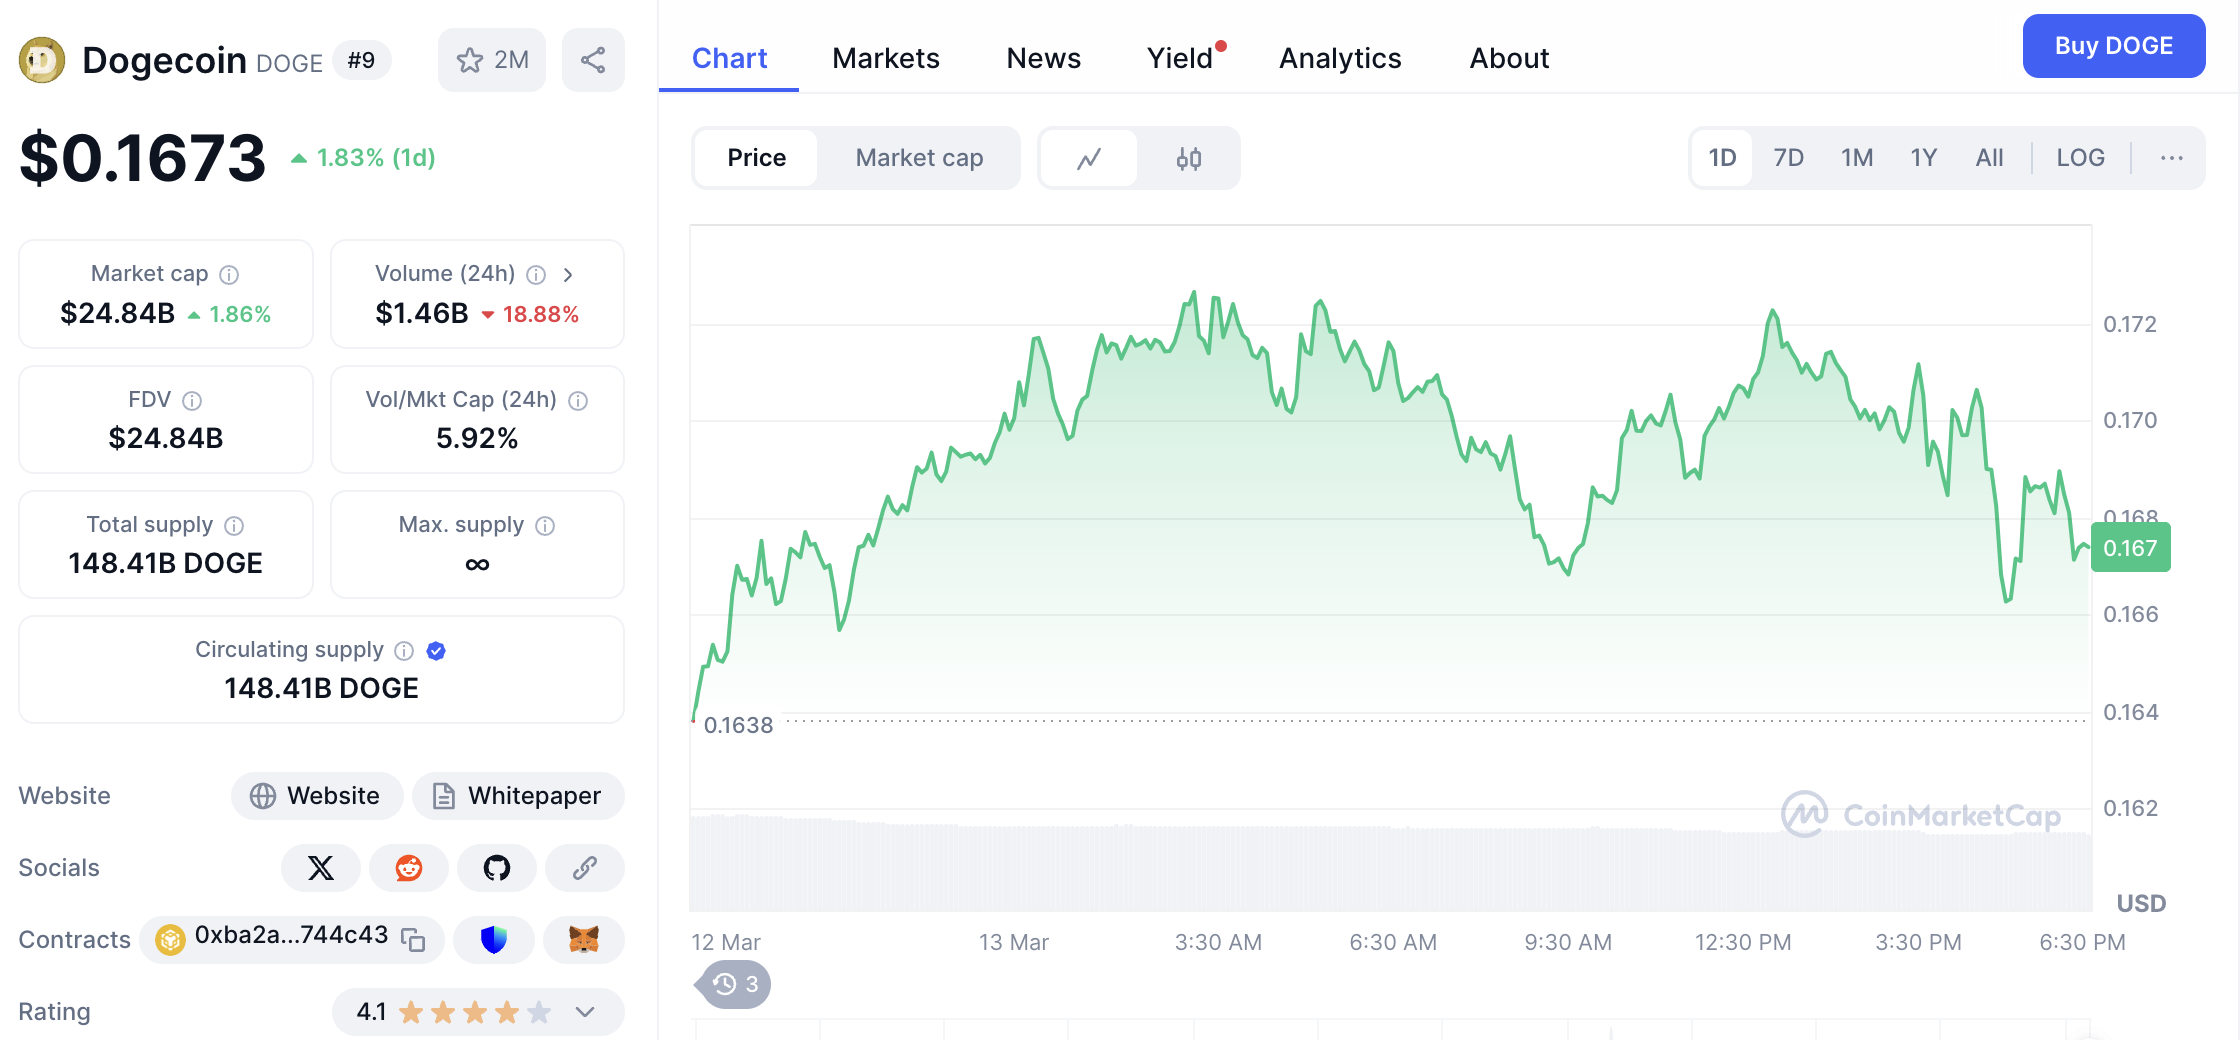The height and width of the screenshot is (1040, 2240).
Task: Open the chart's more options ellipsis
Action: 2171,158
